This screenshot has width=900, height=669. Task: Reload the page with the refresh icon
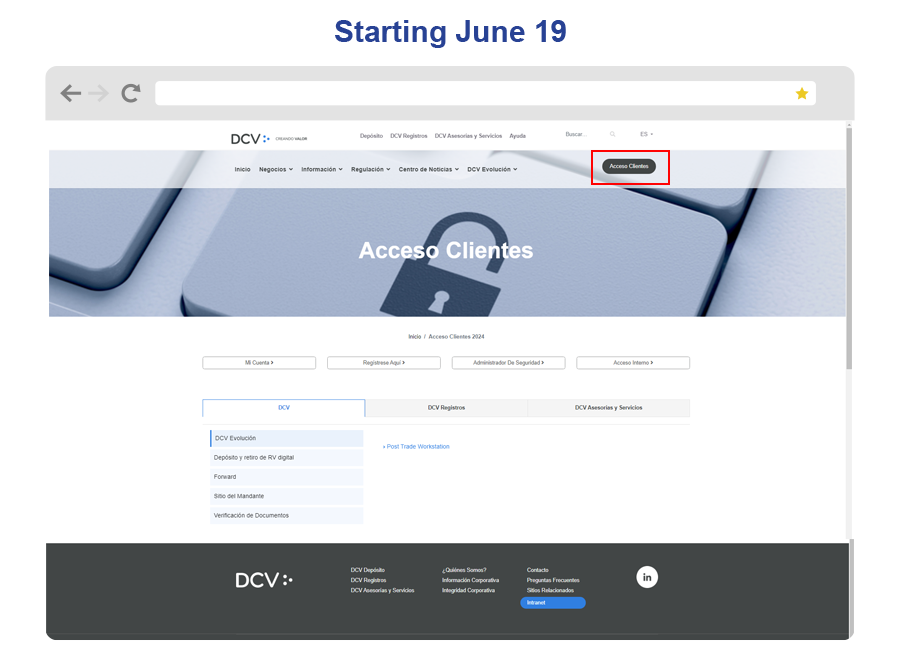pyautogui.click(x=131, y=93)
